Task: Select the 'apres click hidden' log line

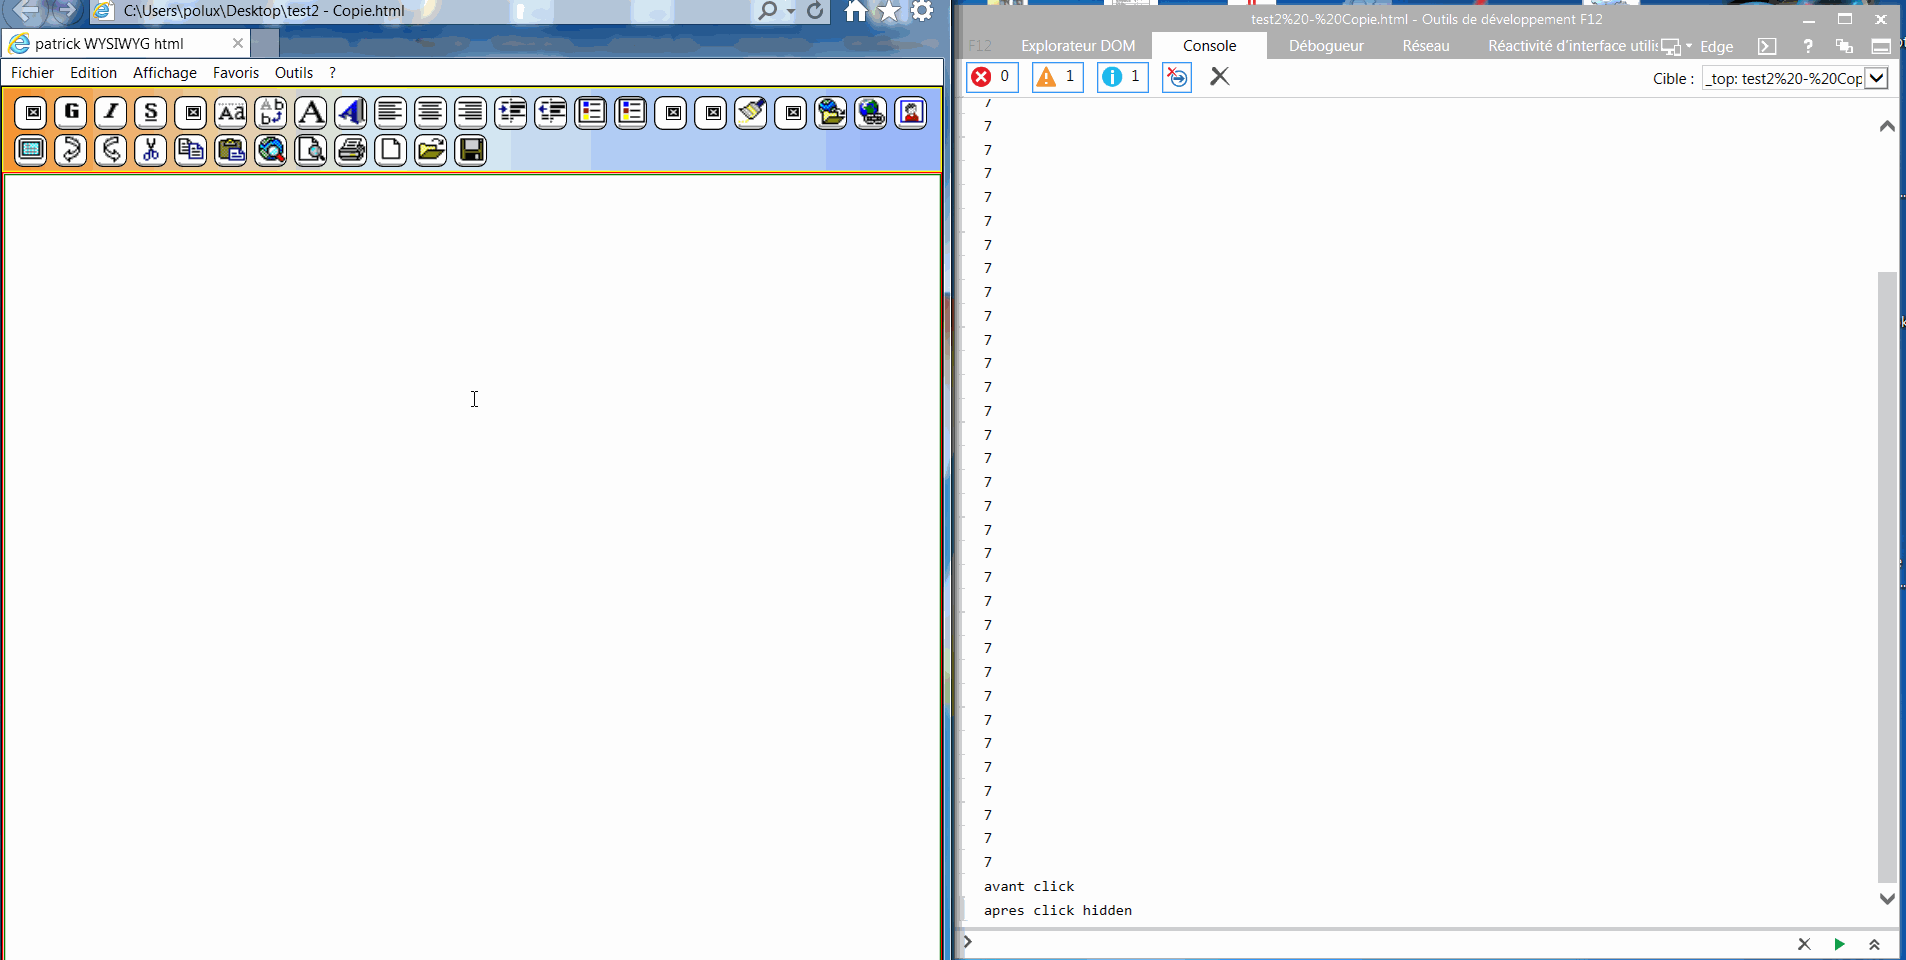Action: tap(1058, 911)
